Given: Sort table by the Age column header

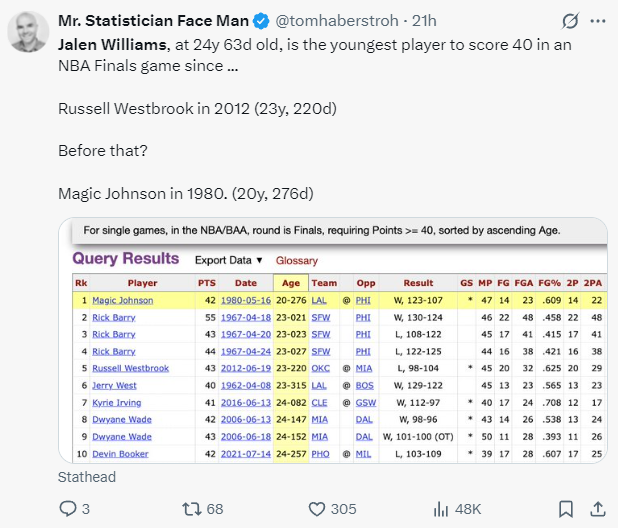Looking at the screenshot, I should (x=290, y=283).
